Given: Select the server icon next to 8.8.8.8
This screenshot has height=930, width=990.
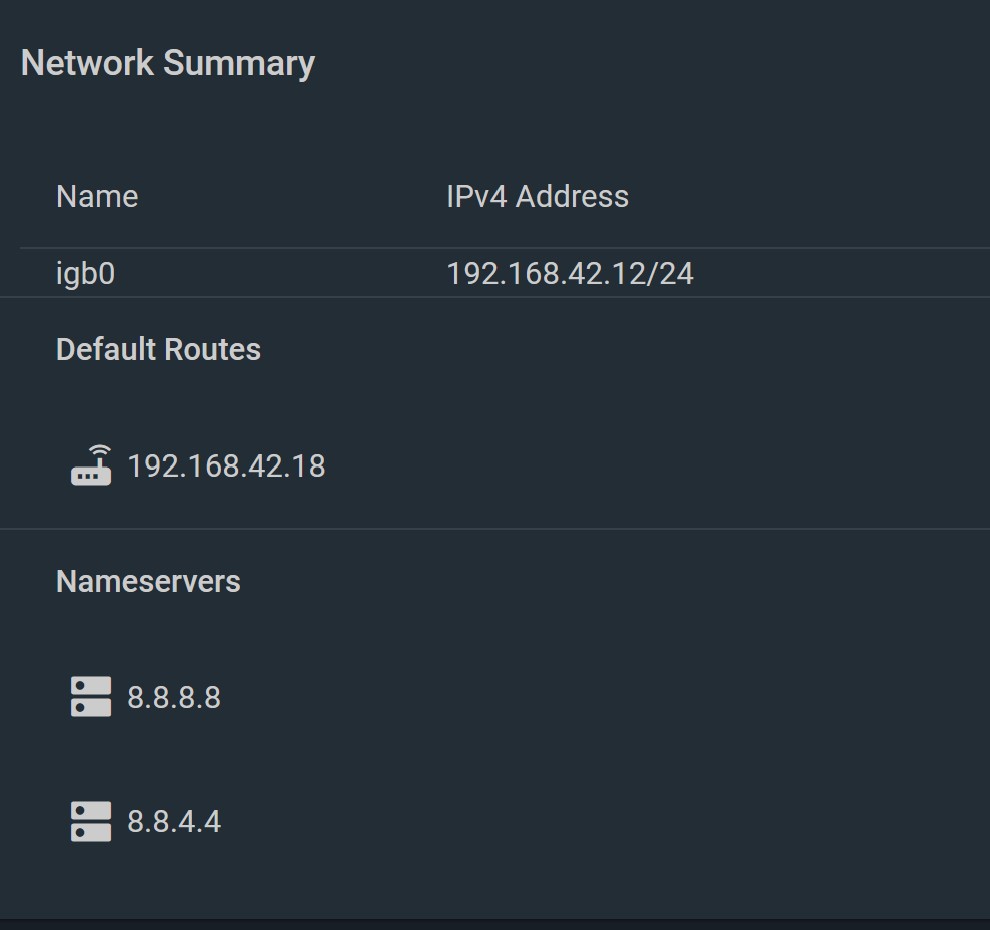Looking at the screenshot, I should pos(91,696).
